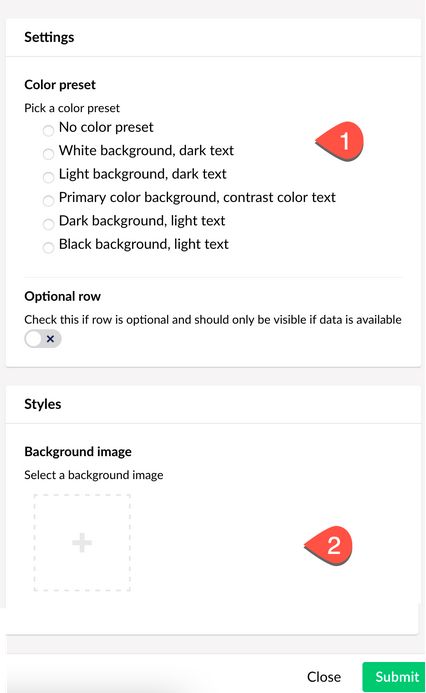Screen dimensions: 426x693
Task: Click the 'Select a background image' description
Action: 94,475
